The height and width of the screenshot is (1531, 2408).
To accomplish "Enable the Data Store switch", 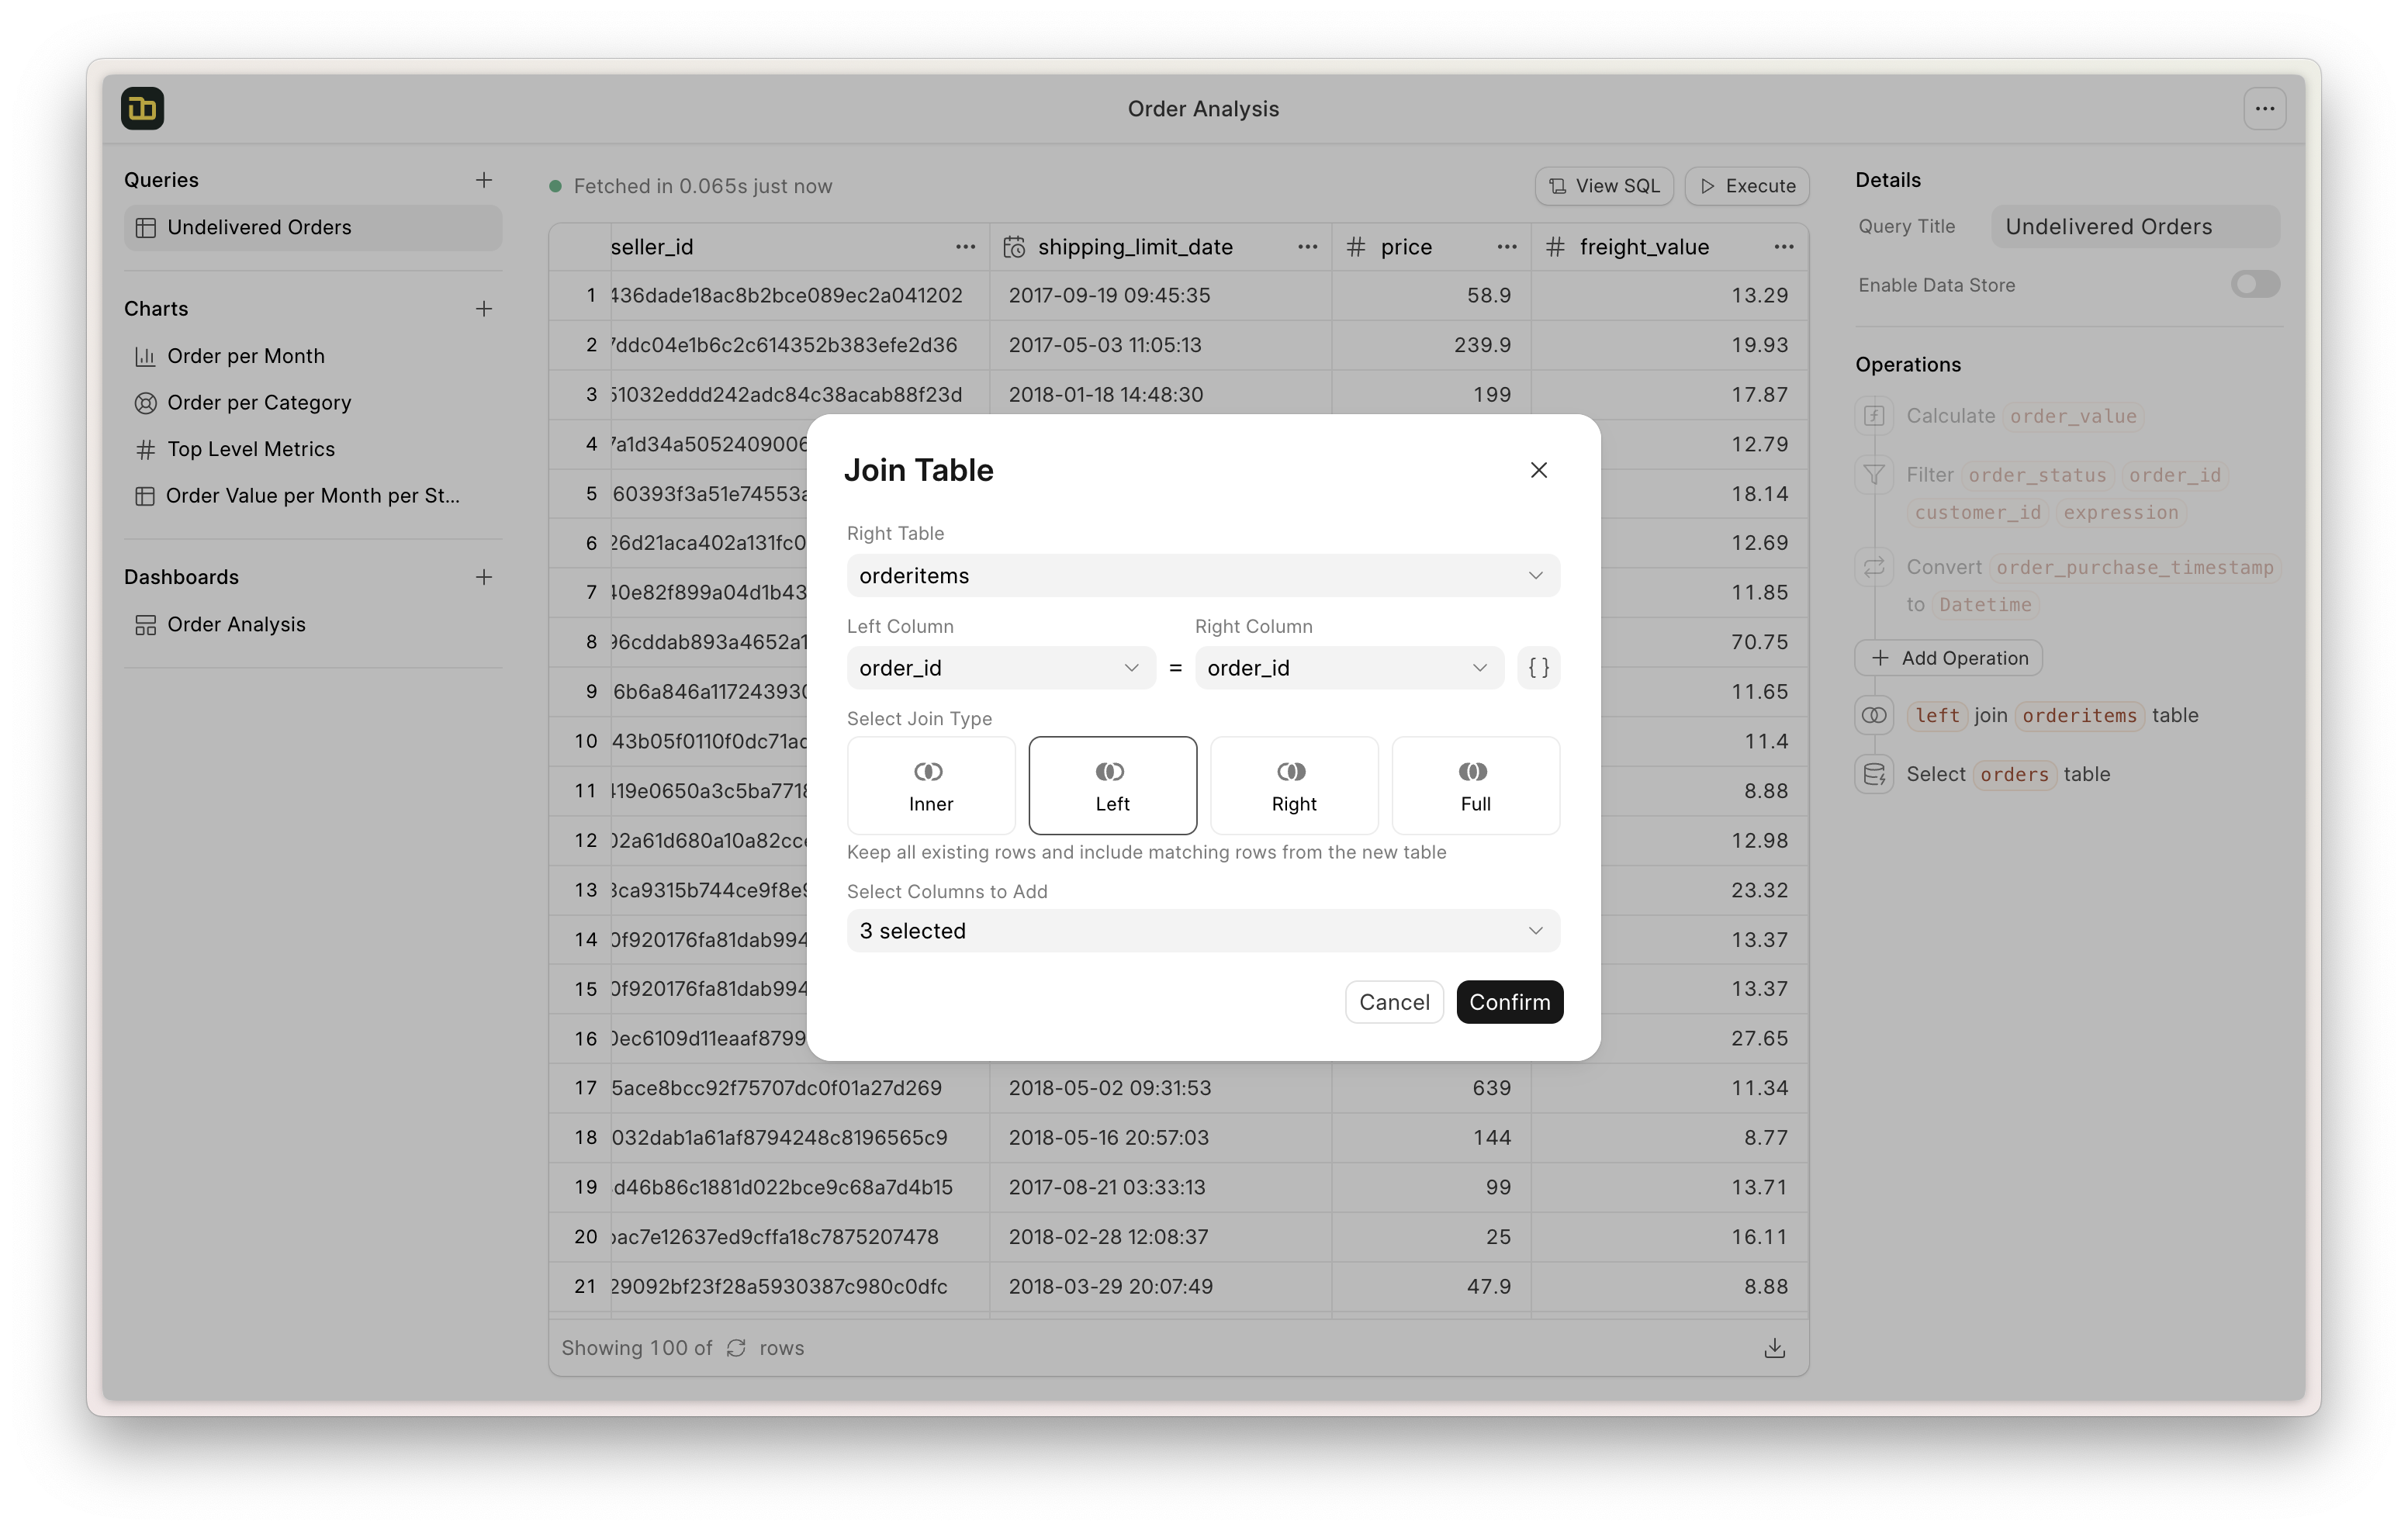I will (2254, 284).
